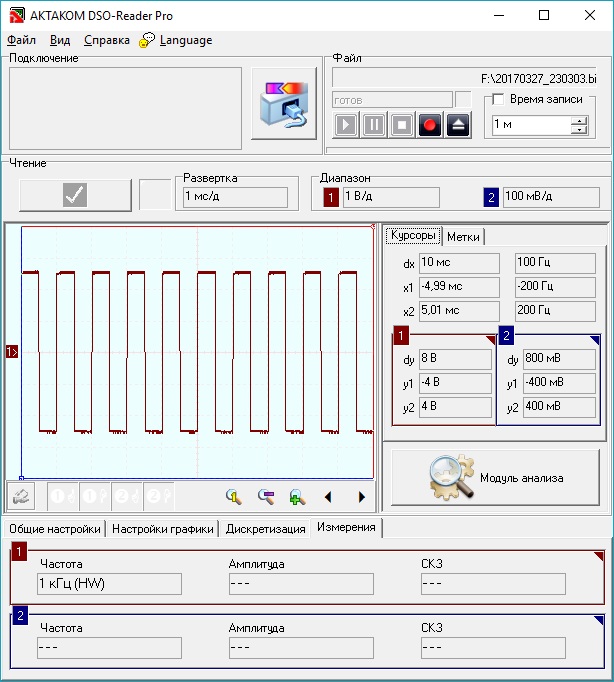Select channel 2 second cursor tool
The width and height of the screenshot is (614, 682).
[x=159, y=496]
